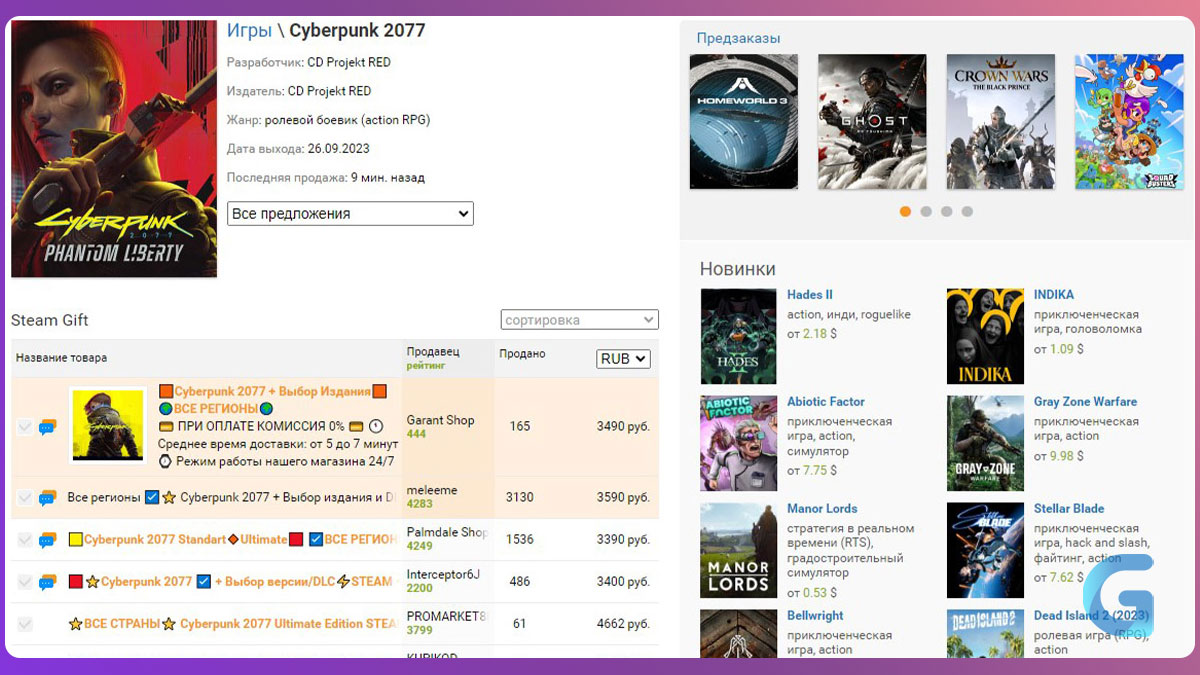Open the chat icon in the Interceptor6J row
The image size is (1200, 675).
coord(47,582)
